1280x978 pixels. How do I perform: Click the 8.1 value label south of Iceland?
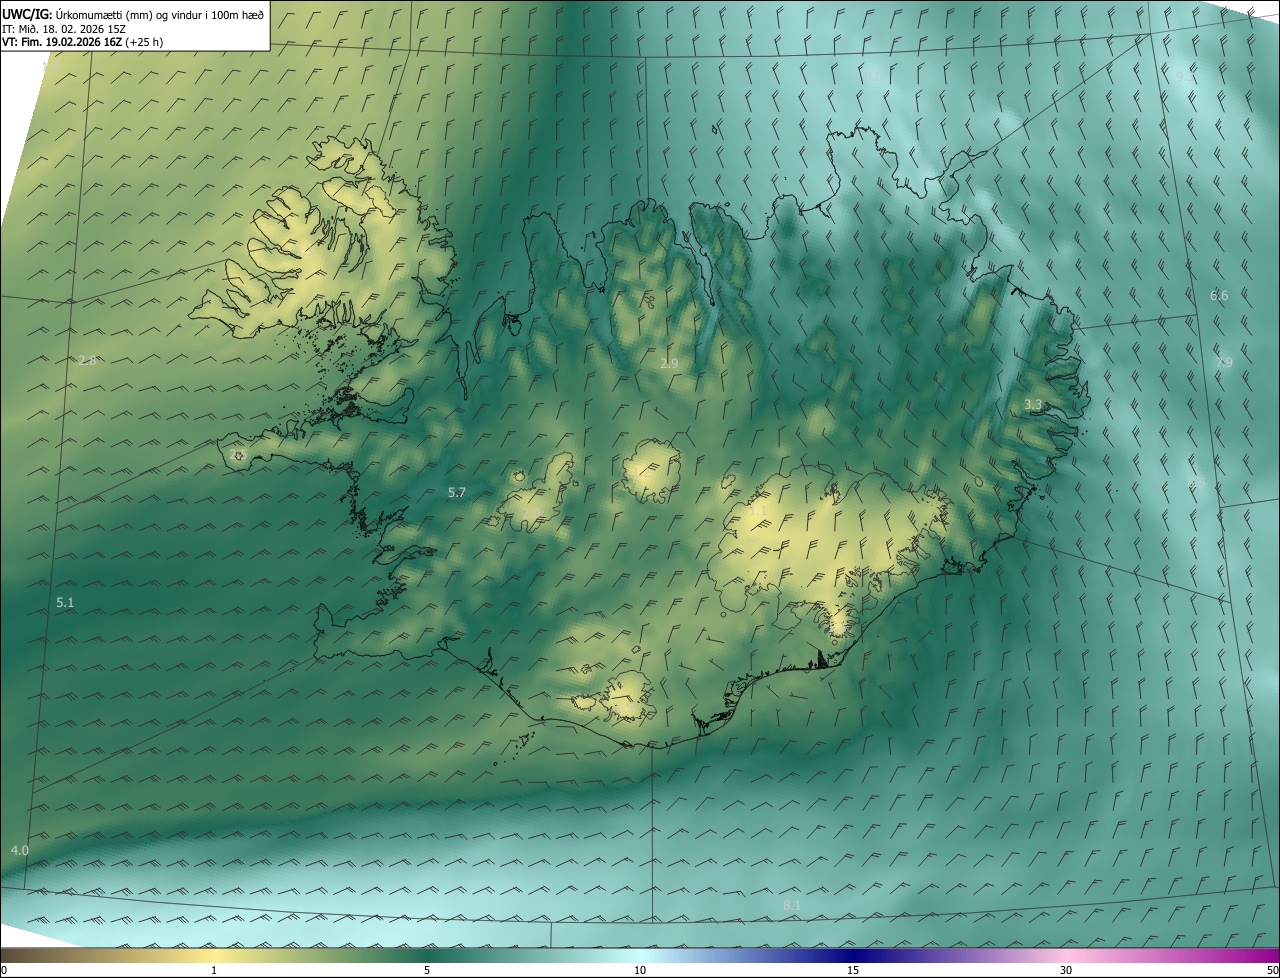pyautogui.click(x=791, y=905)
